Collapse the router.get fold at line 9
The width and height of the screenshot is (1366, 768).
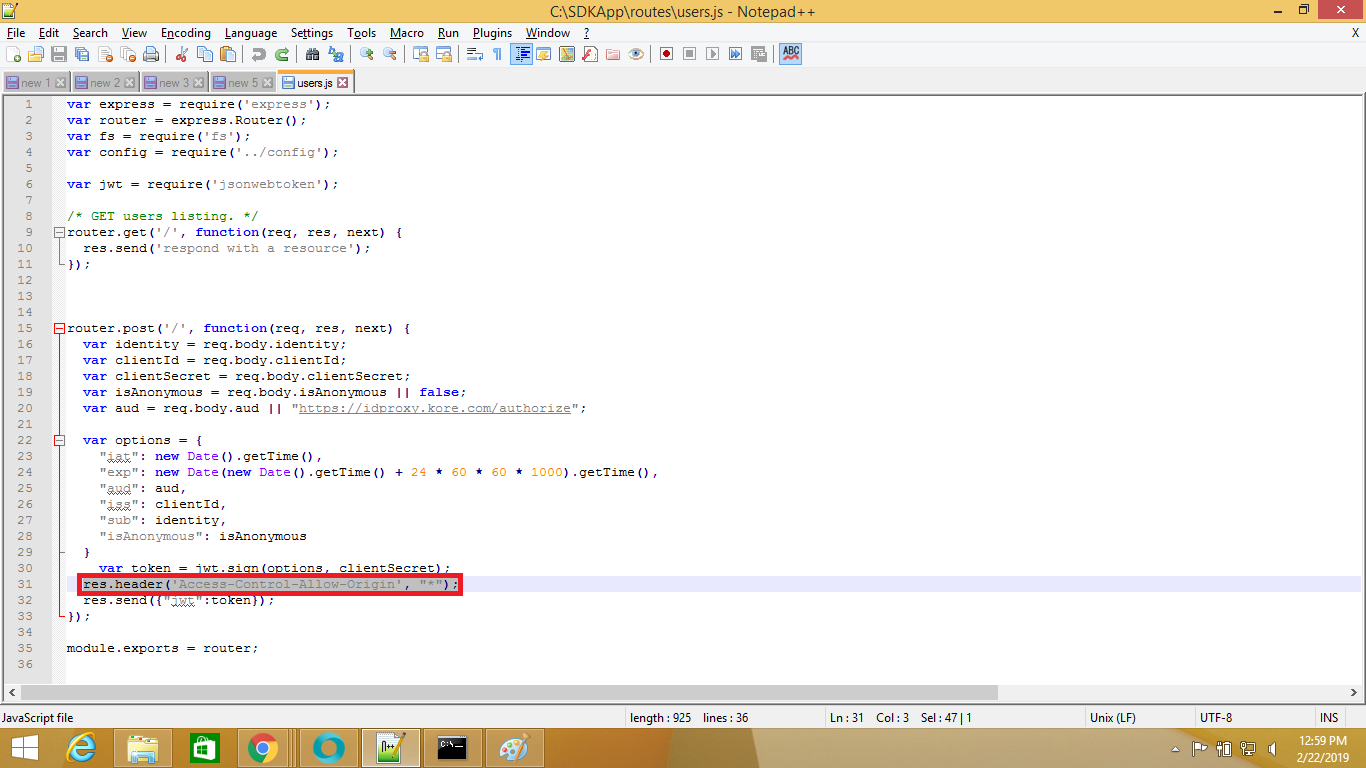[59, 232]
